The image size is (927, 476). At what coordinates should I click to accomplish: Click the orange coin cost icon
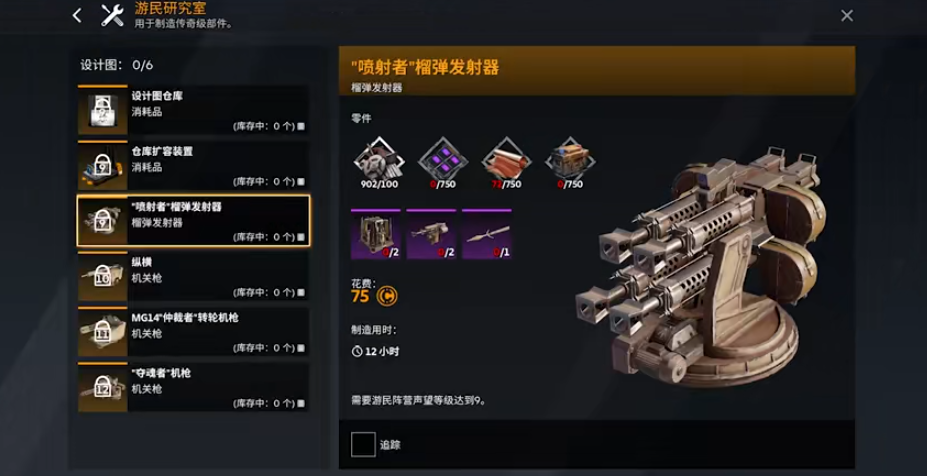(x=387, y=296)
